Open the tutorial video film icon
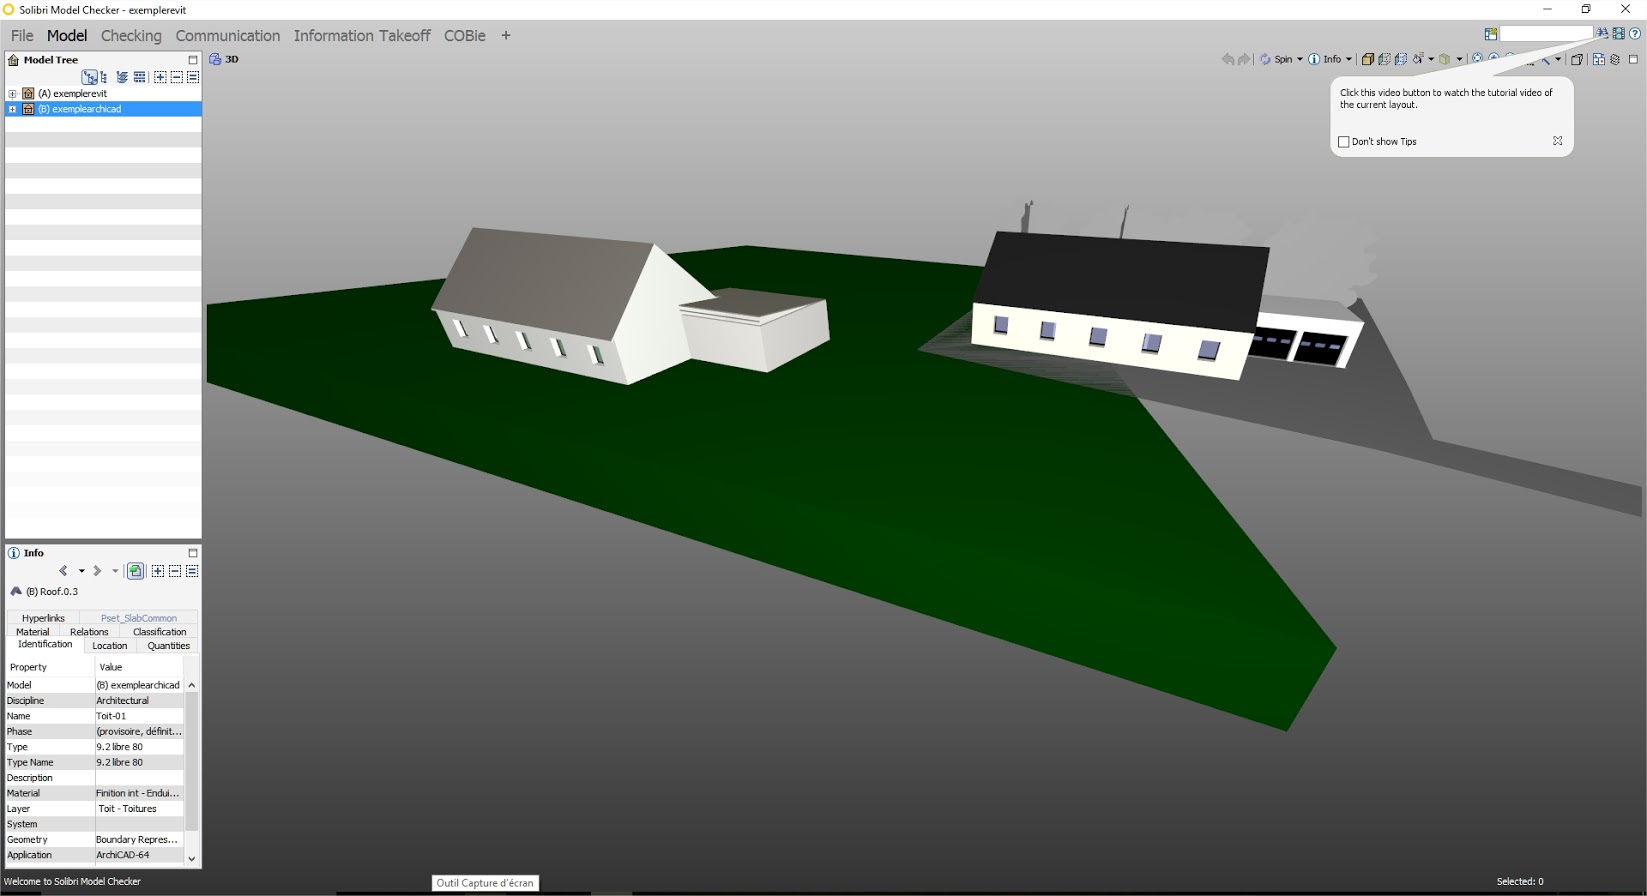This screenshot has height=896, width=1647. (1618, 33)
